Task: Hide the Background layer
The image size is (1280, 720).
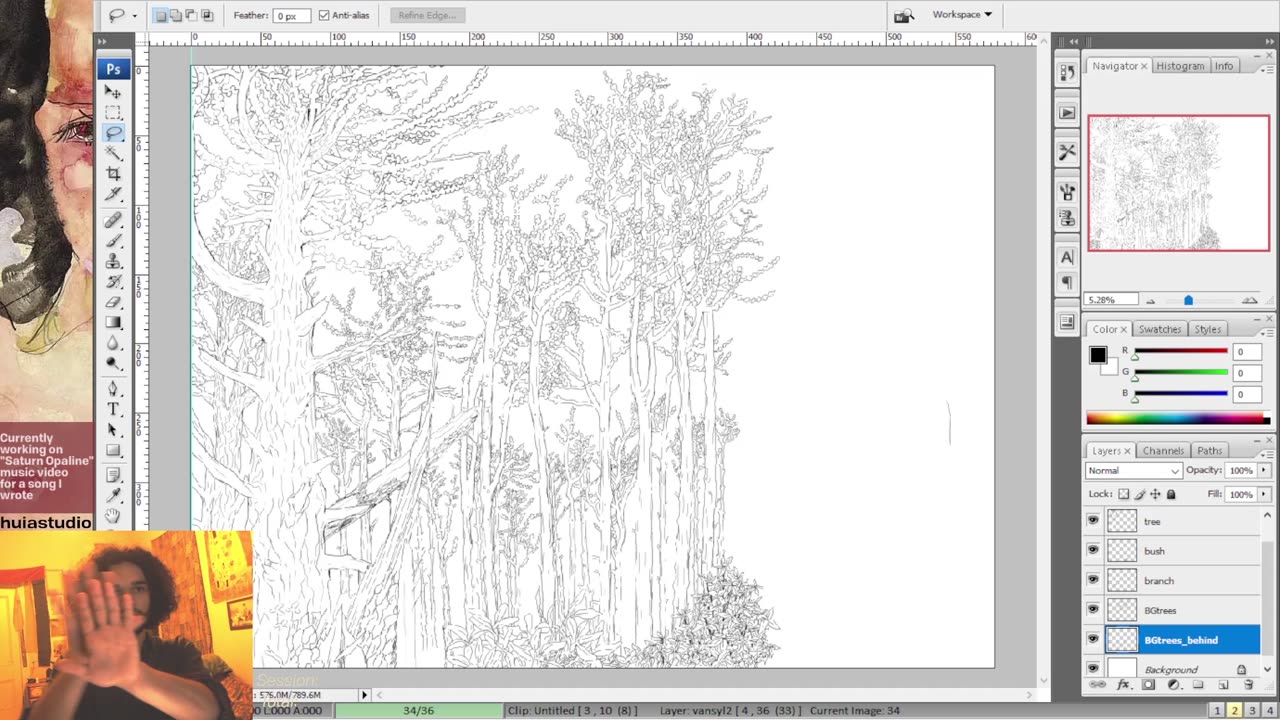Action: coord(1093,669)
